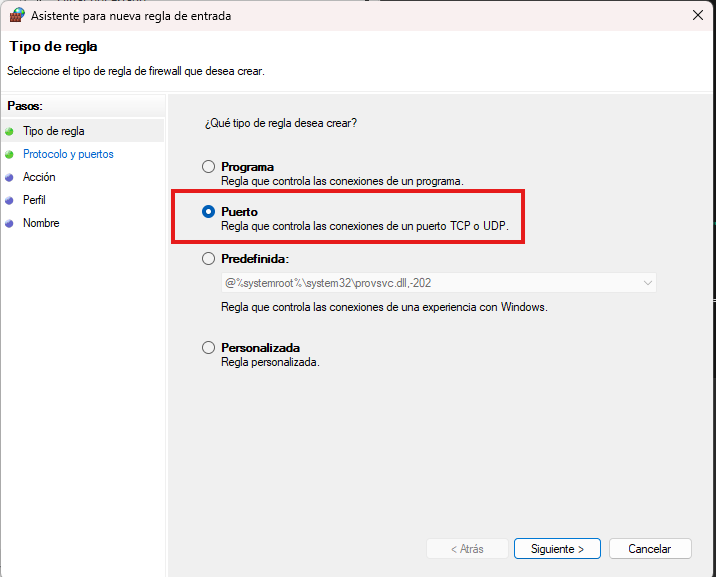Select the Predefinida radio button

(208, 258)
